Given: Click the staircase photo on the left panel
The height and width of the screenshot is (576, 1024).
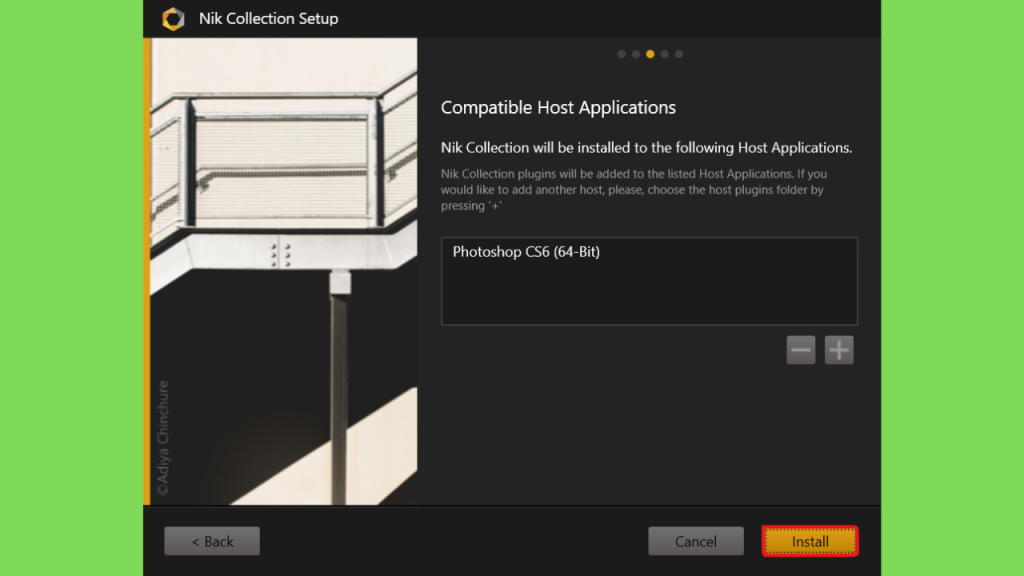Looking at the screenshot, I should point(283,271).
